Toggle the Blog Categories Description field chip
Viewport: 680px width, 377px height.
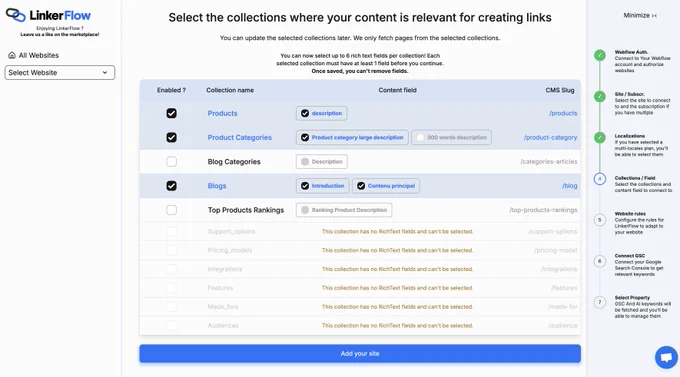coord(321,161)
